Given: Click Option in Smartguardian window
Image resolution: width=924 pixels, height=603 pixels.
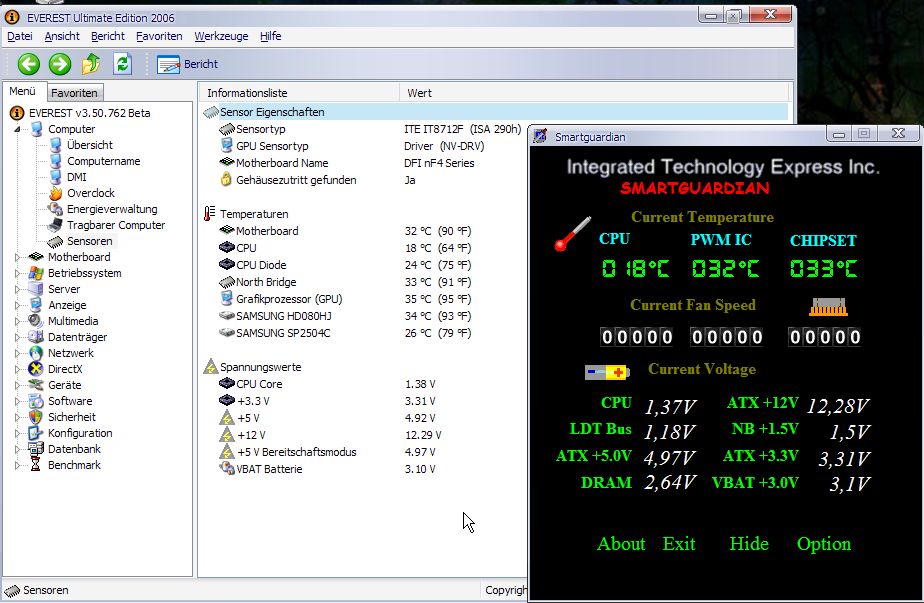Looking at the screenshot, I should pos(824,543).
